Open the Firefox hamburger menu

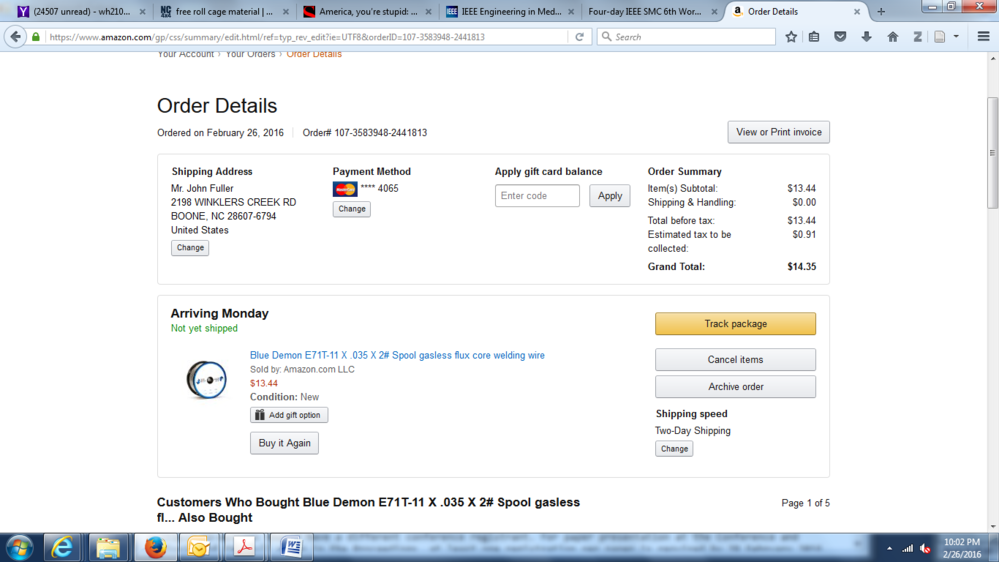983,37
